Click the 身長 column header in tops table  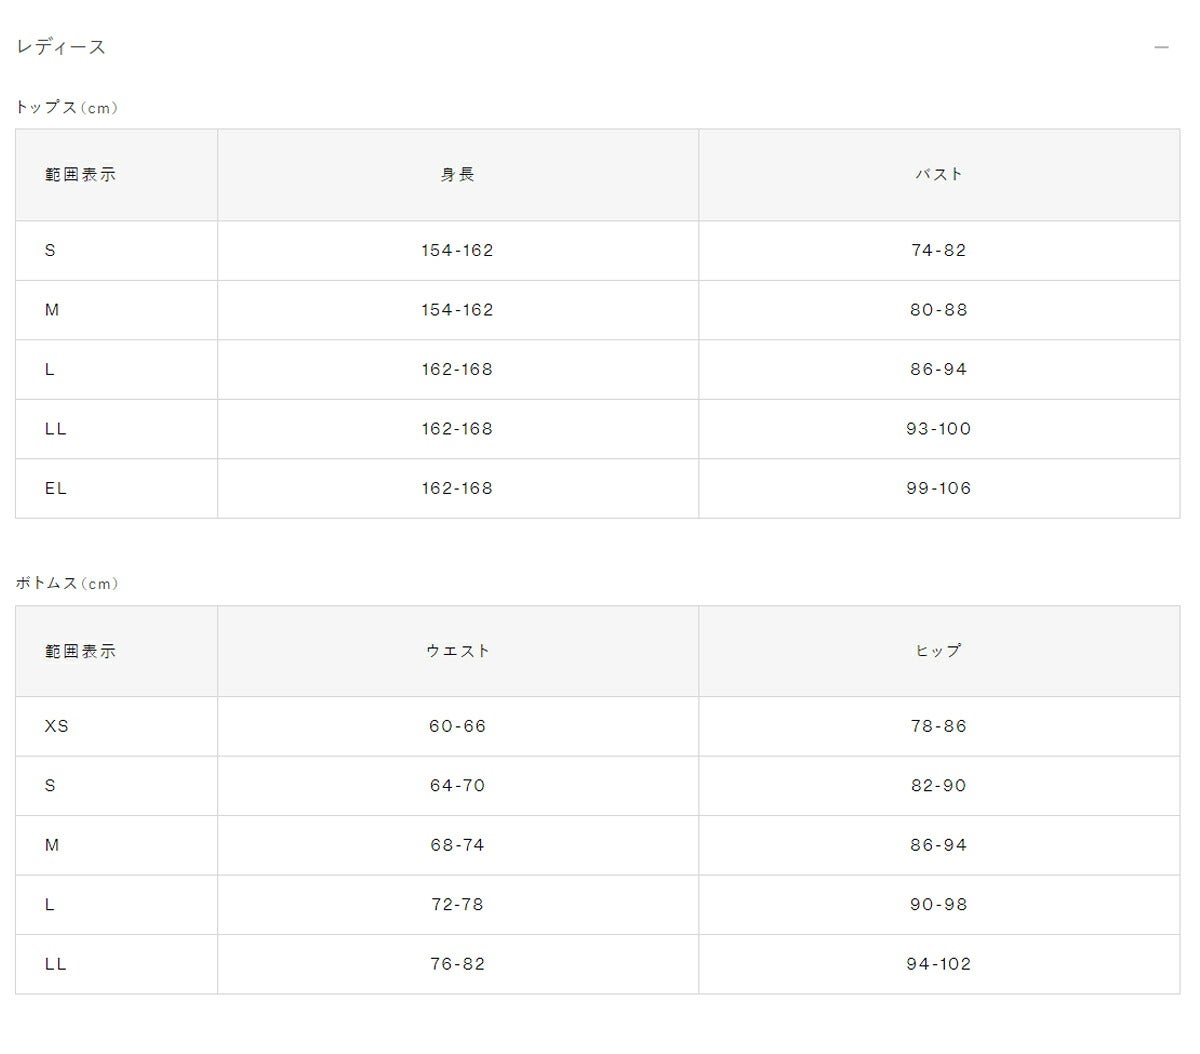(458, 175)
